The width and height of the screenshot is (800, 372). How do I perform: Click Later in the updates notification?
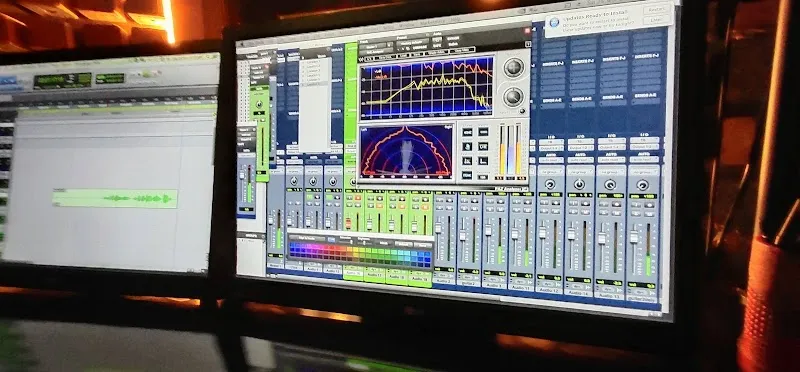coord(656,20)
